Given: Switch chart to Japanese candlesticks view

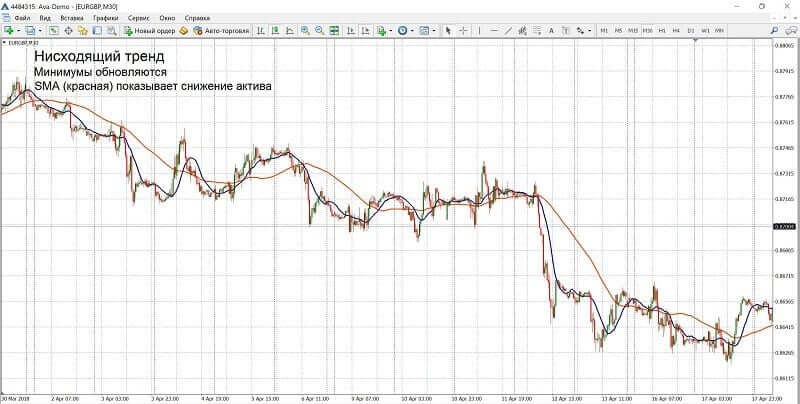Looking at the screenshot, I should 275,31.
